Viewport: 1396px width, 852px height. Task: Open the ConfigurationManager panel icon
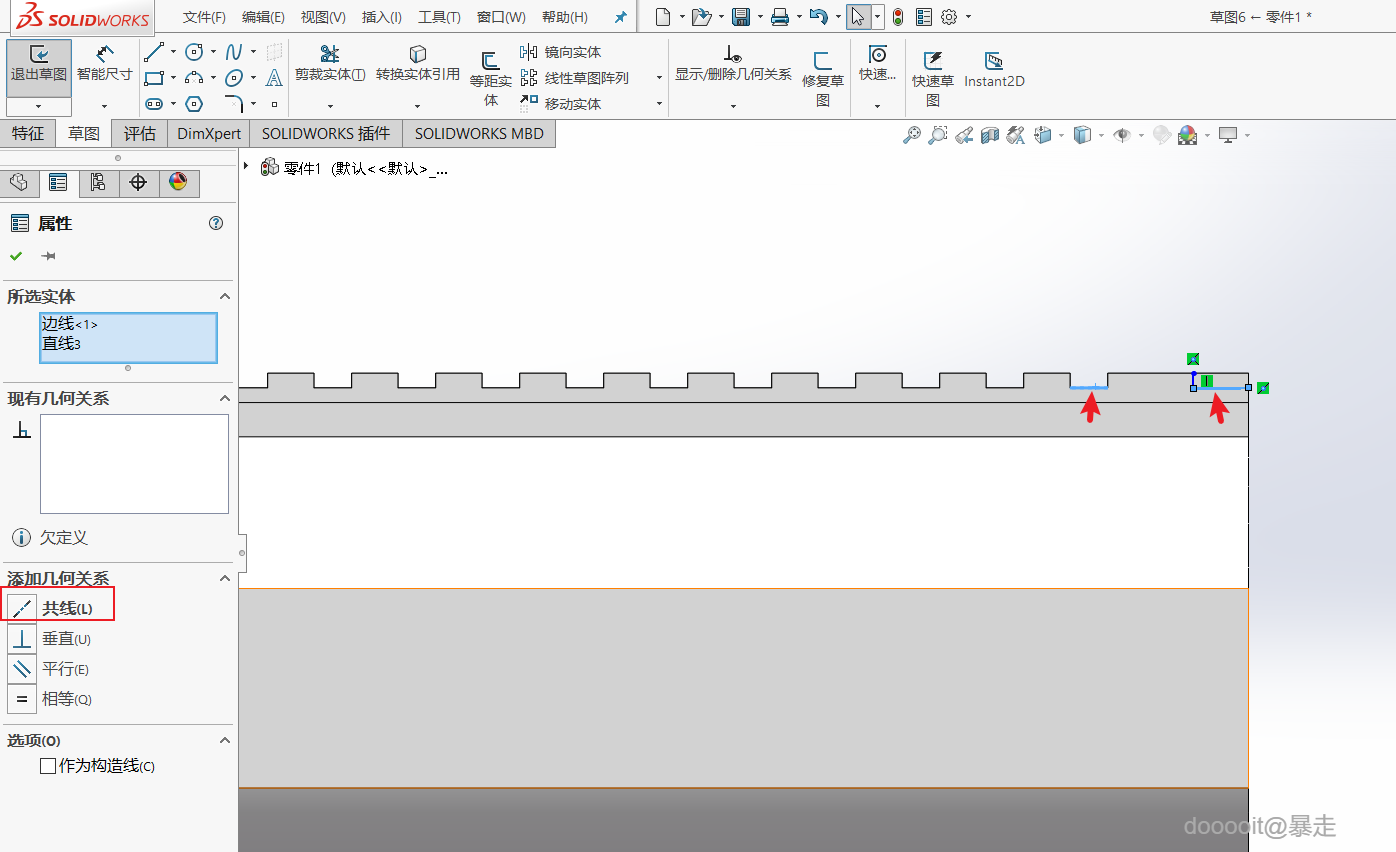98,183
